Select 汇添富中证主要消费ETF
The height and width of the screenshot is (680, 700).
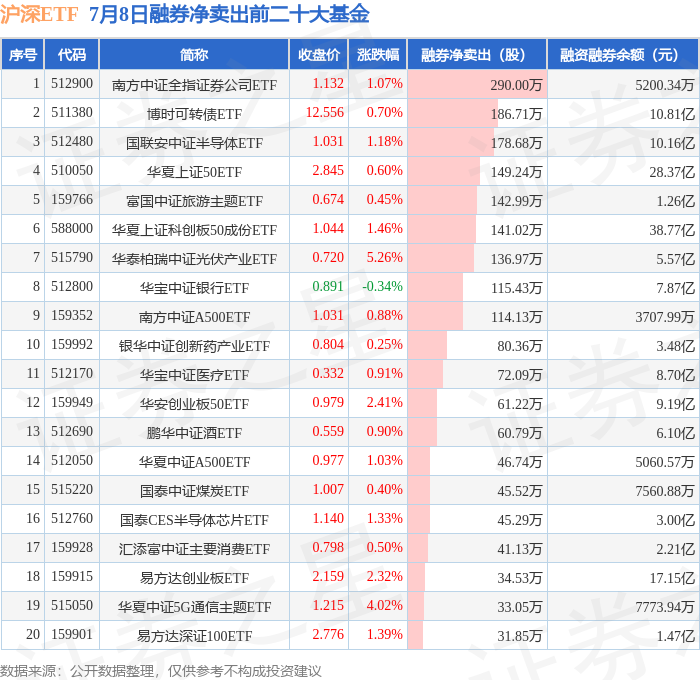[194, 549]
